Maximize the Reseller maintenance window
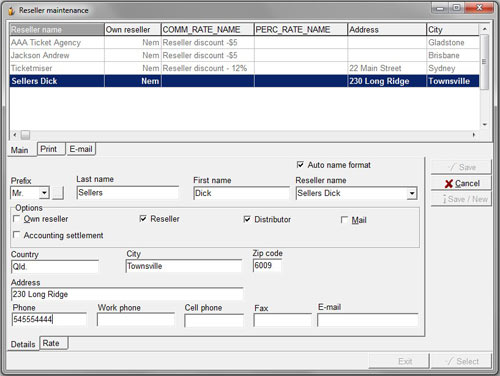Viewport: 500px width, 376px height. (457, 8)
